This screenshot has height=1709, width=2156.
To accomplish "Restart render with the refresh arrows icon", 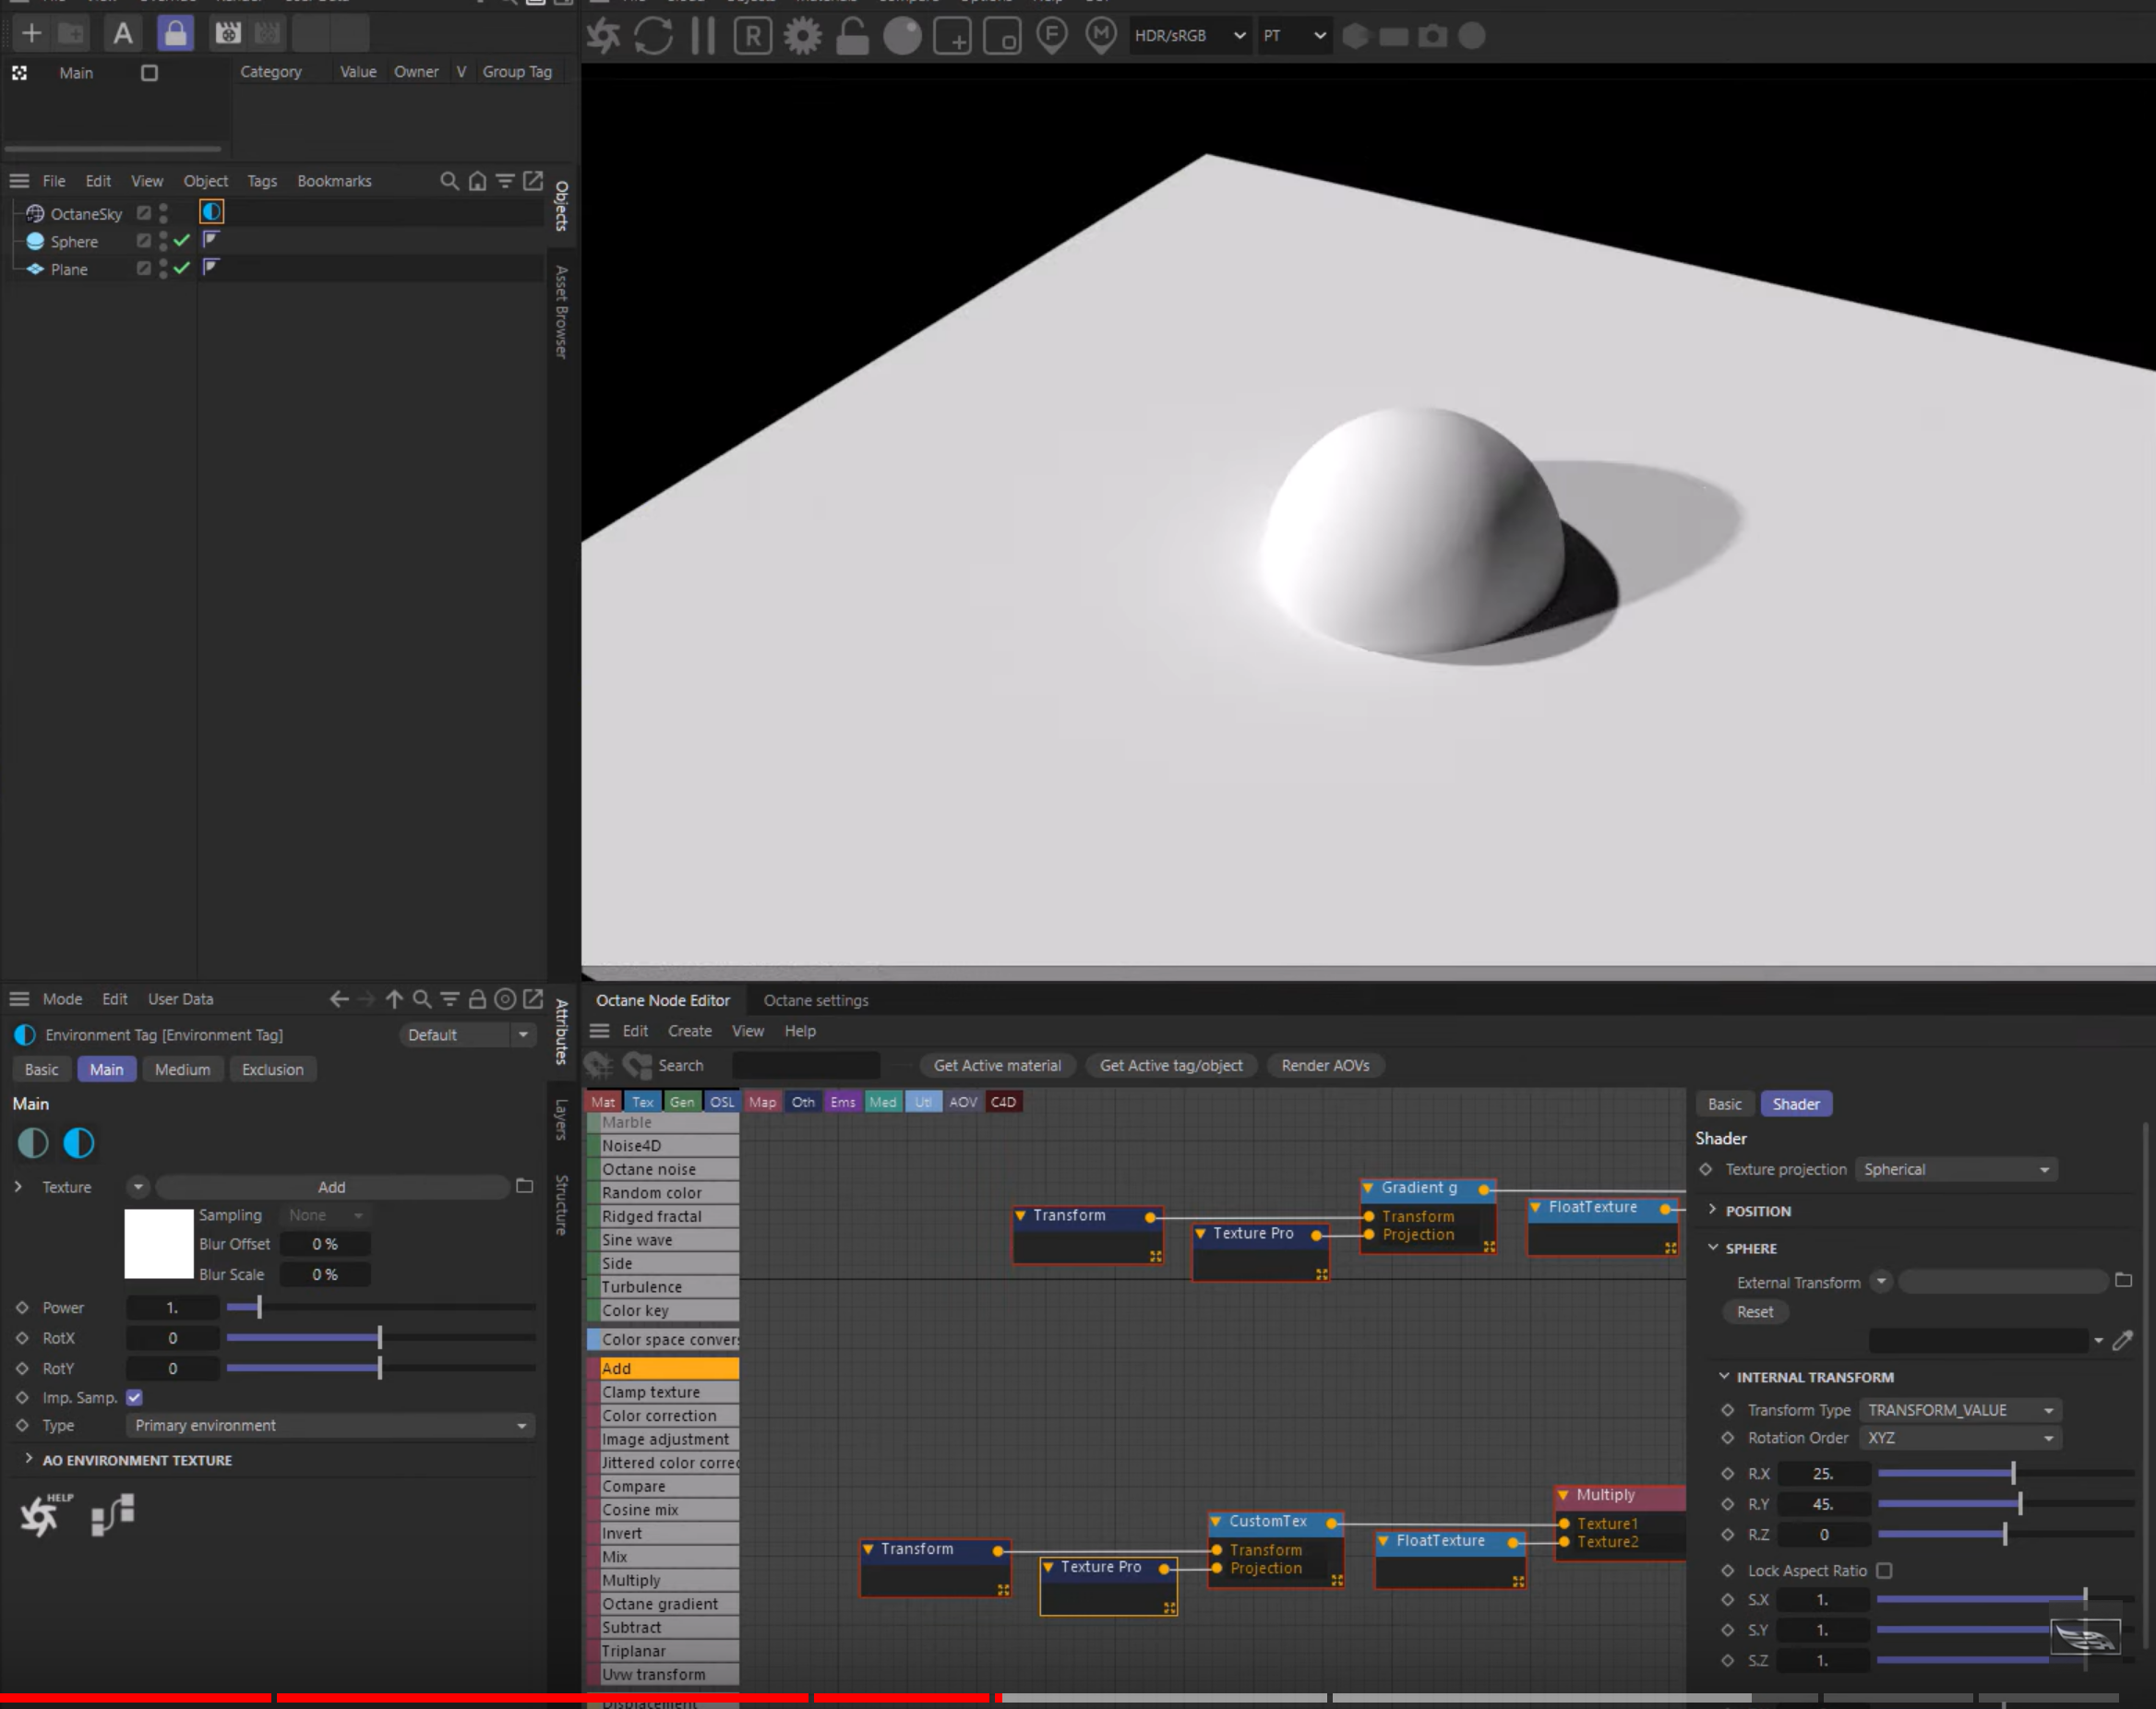I will [x=653, y=36].
